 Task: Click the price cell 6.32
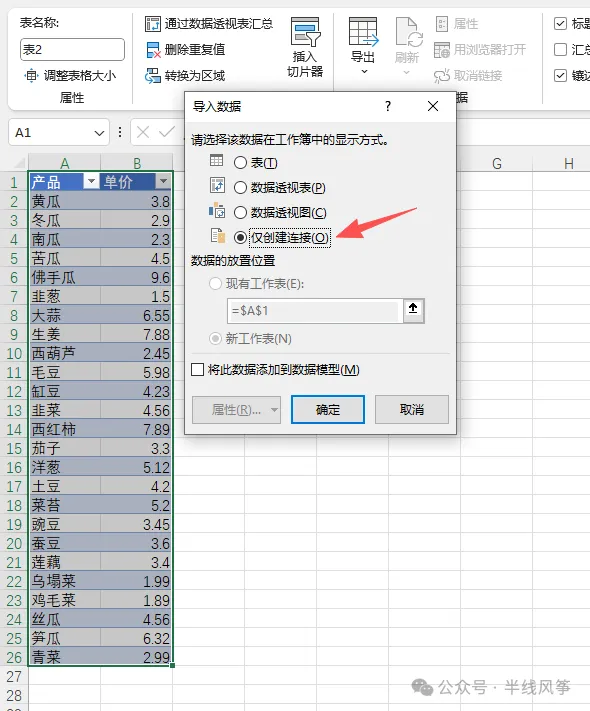coord(137,638)
